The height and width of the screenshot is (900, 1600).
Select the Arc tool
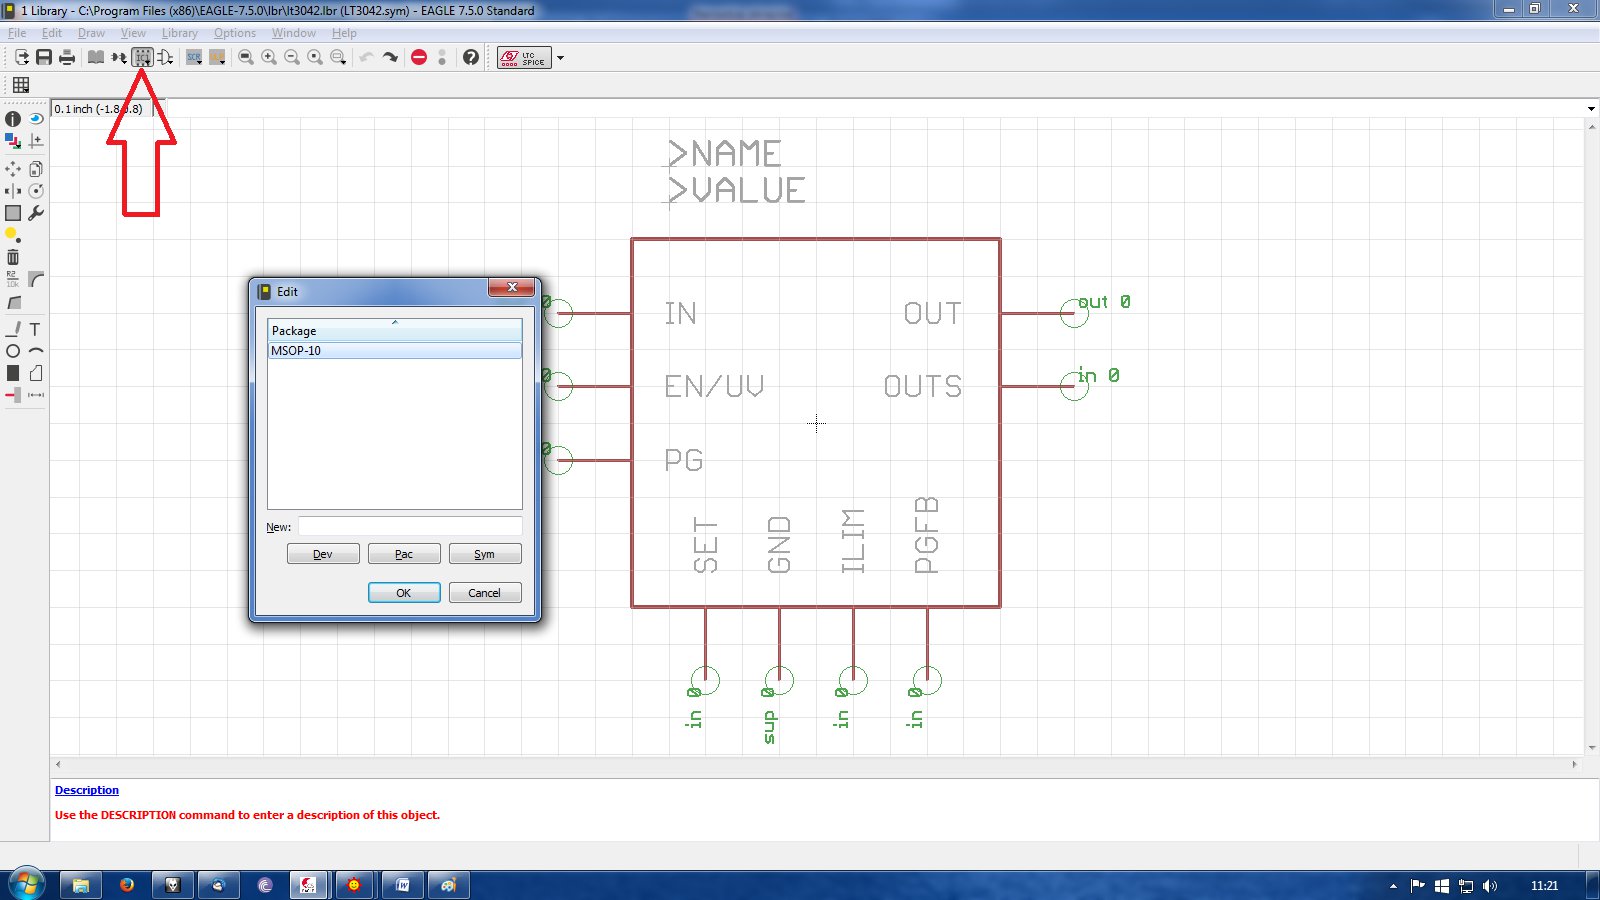pyautogui.click(x=36, y=351)
